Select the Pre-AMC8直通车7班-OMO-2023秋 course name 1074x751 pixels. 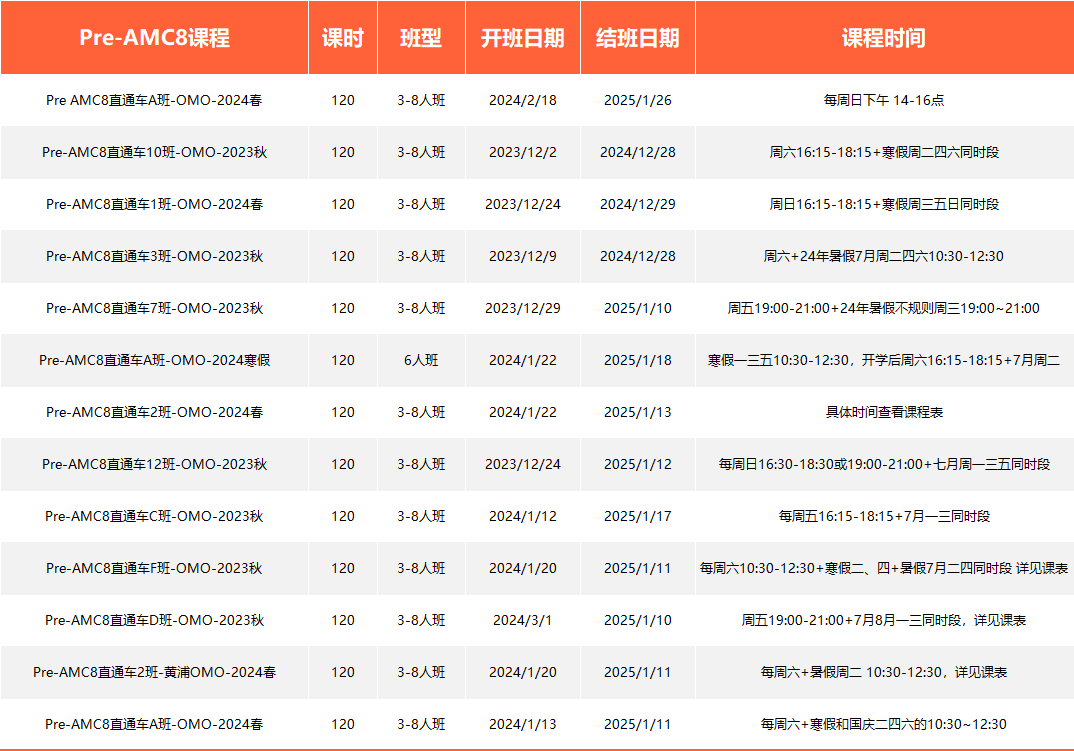[x=154, y=308]
